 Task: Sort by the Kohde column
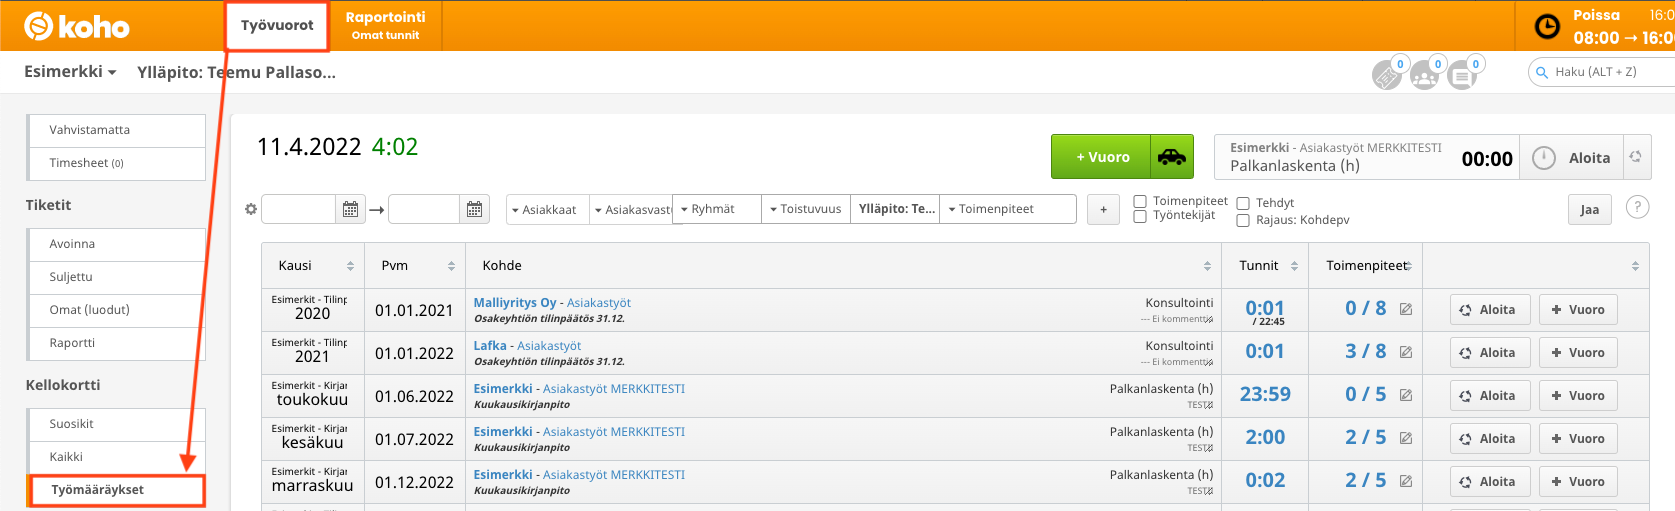point(844,266)
